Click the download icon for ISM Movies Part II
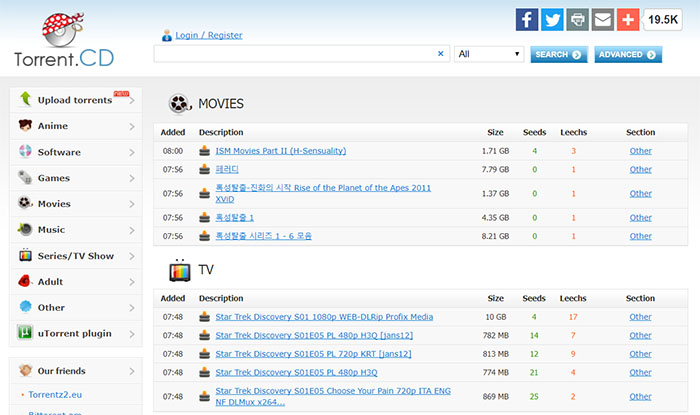The image size is (700, 415). [x=204, y=151]
